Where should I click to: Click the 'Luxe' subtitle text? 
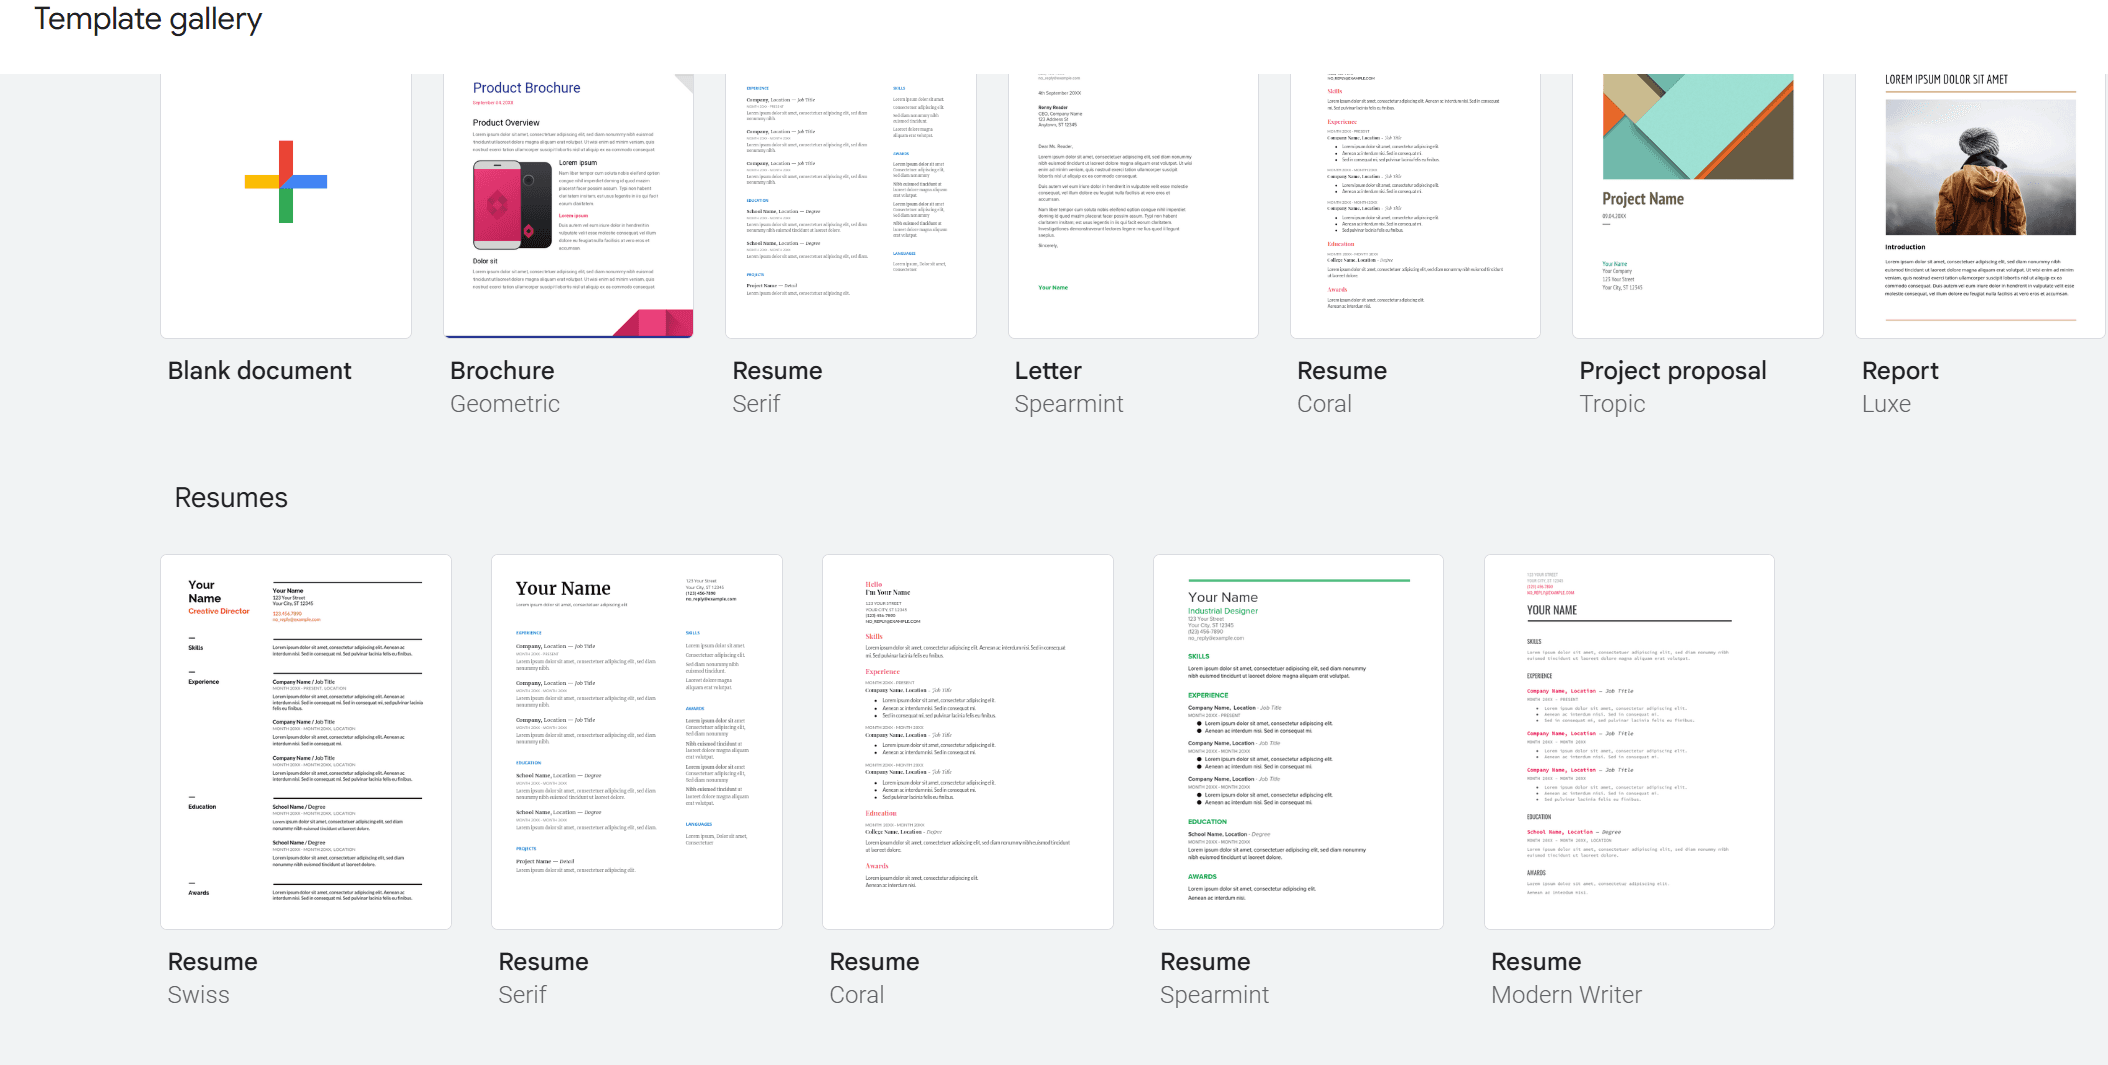1886,404
